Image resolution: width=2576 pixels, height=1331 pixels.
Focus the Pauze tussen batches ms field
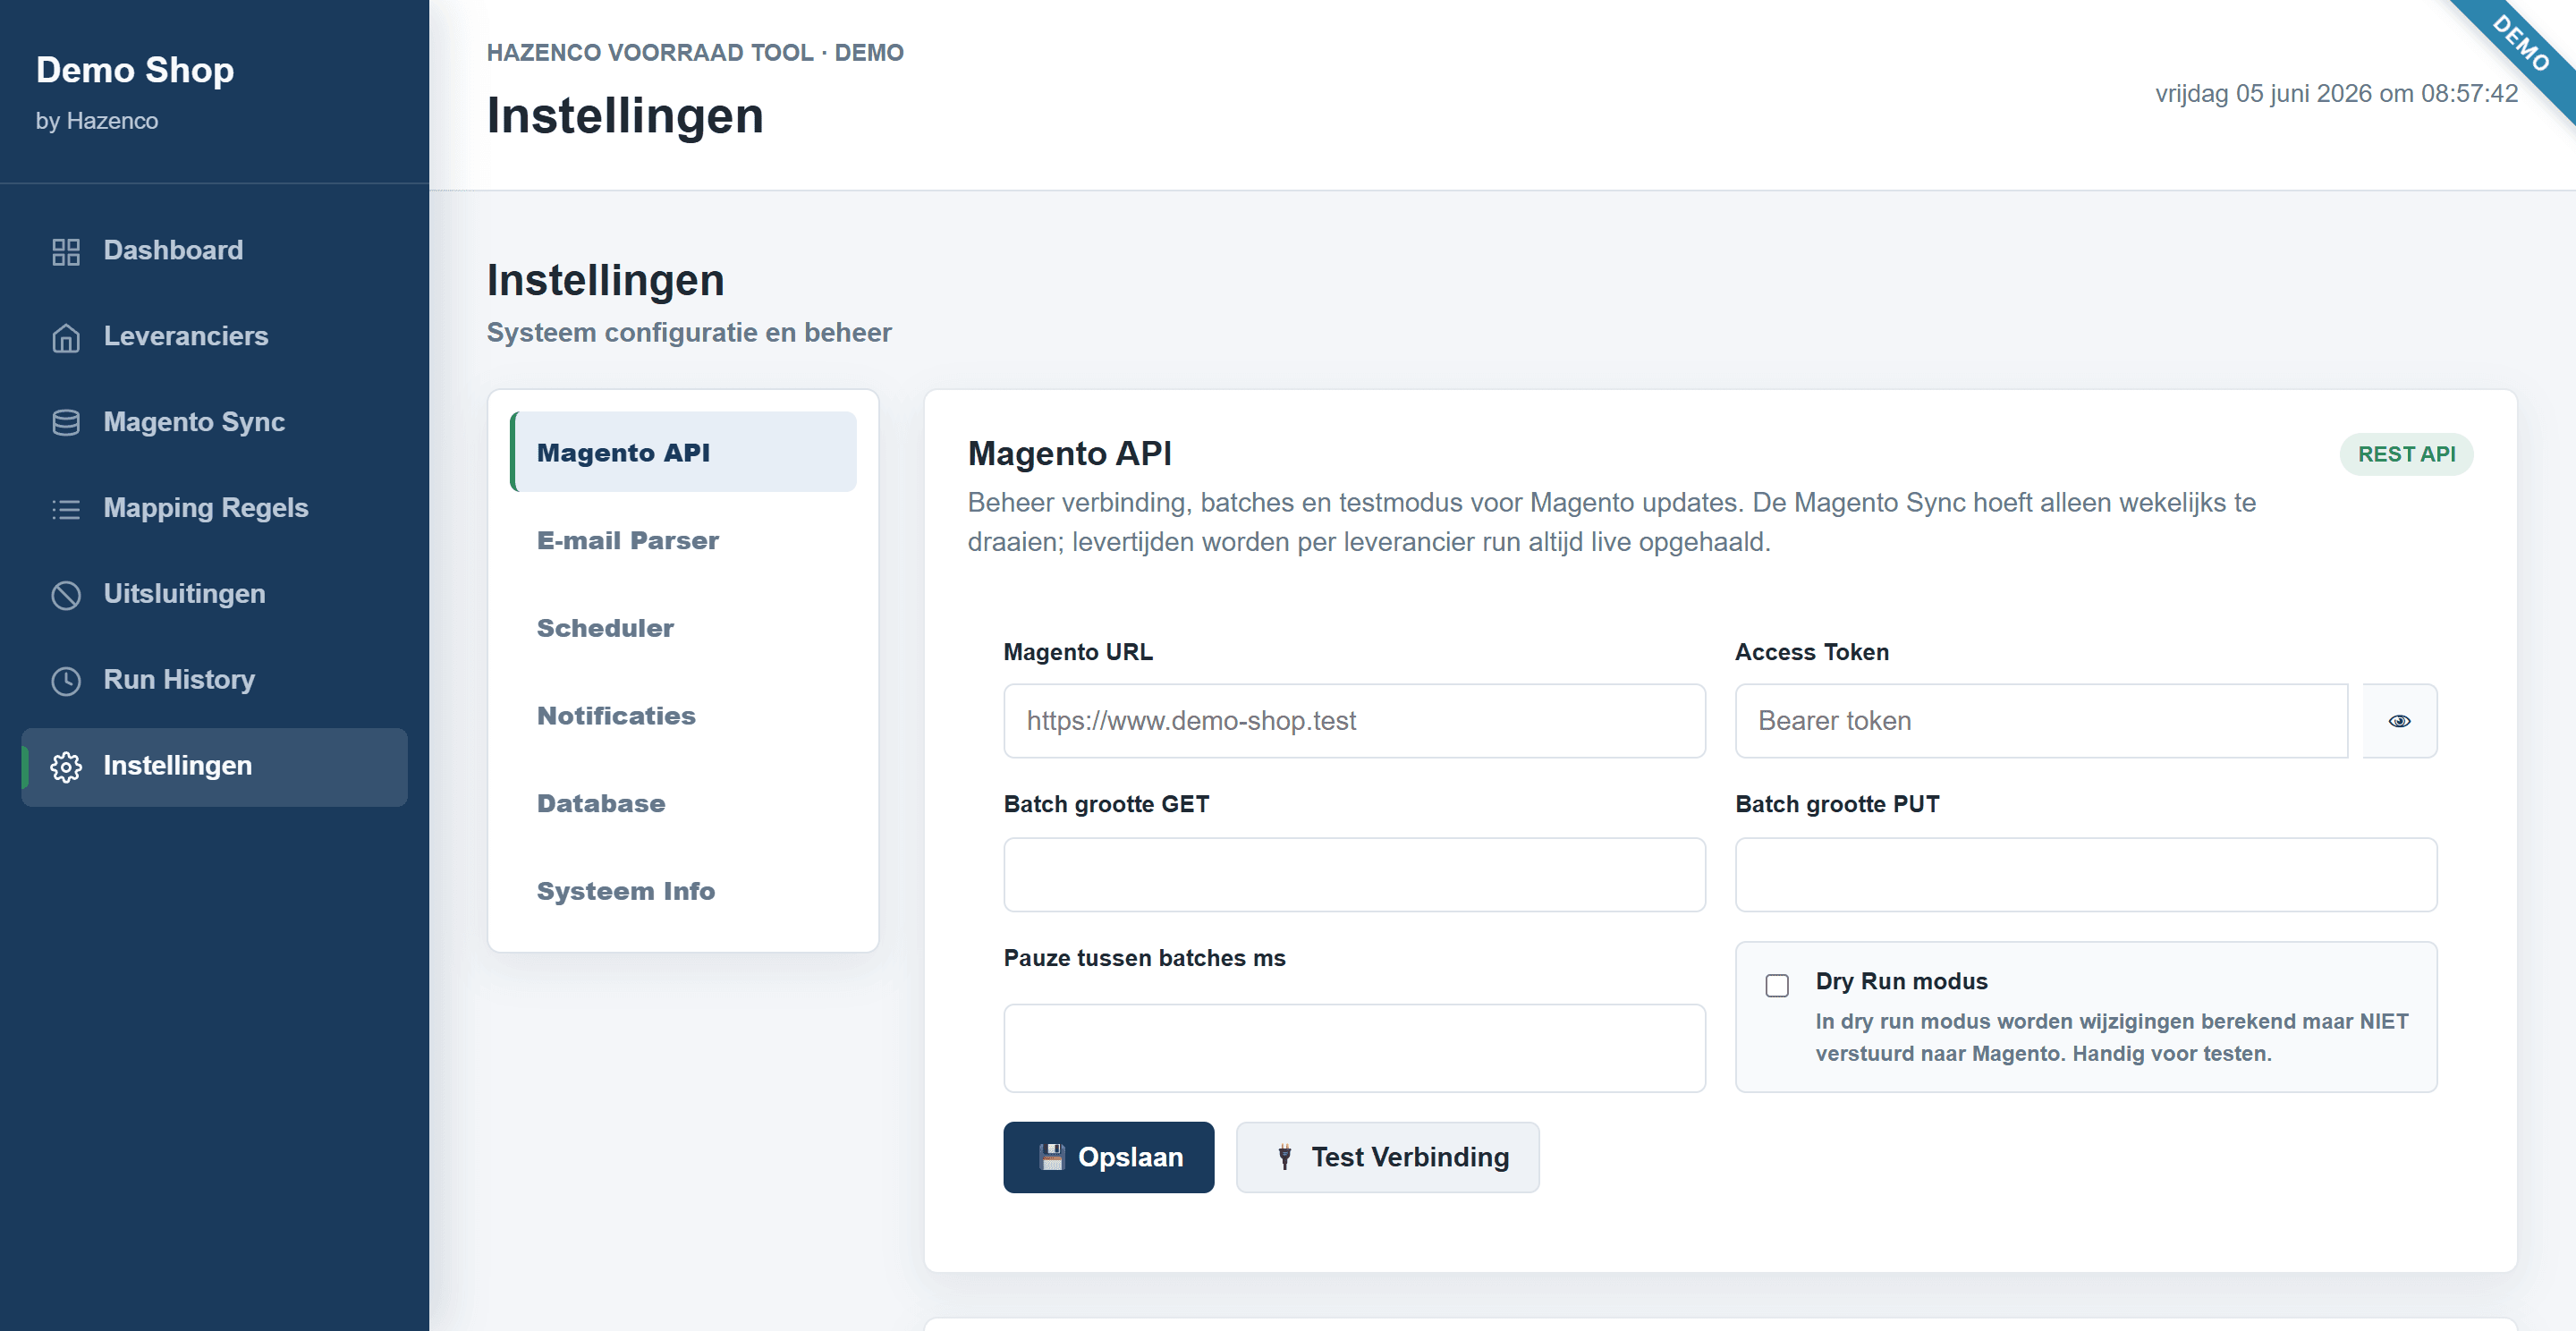coord(1354,1048)
